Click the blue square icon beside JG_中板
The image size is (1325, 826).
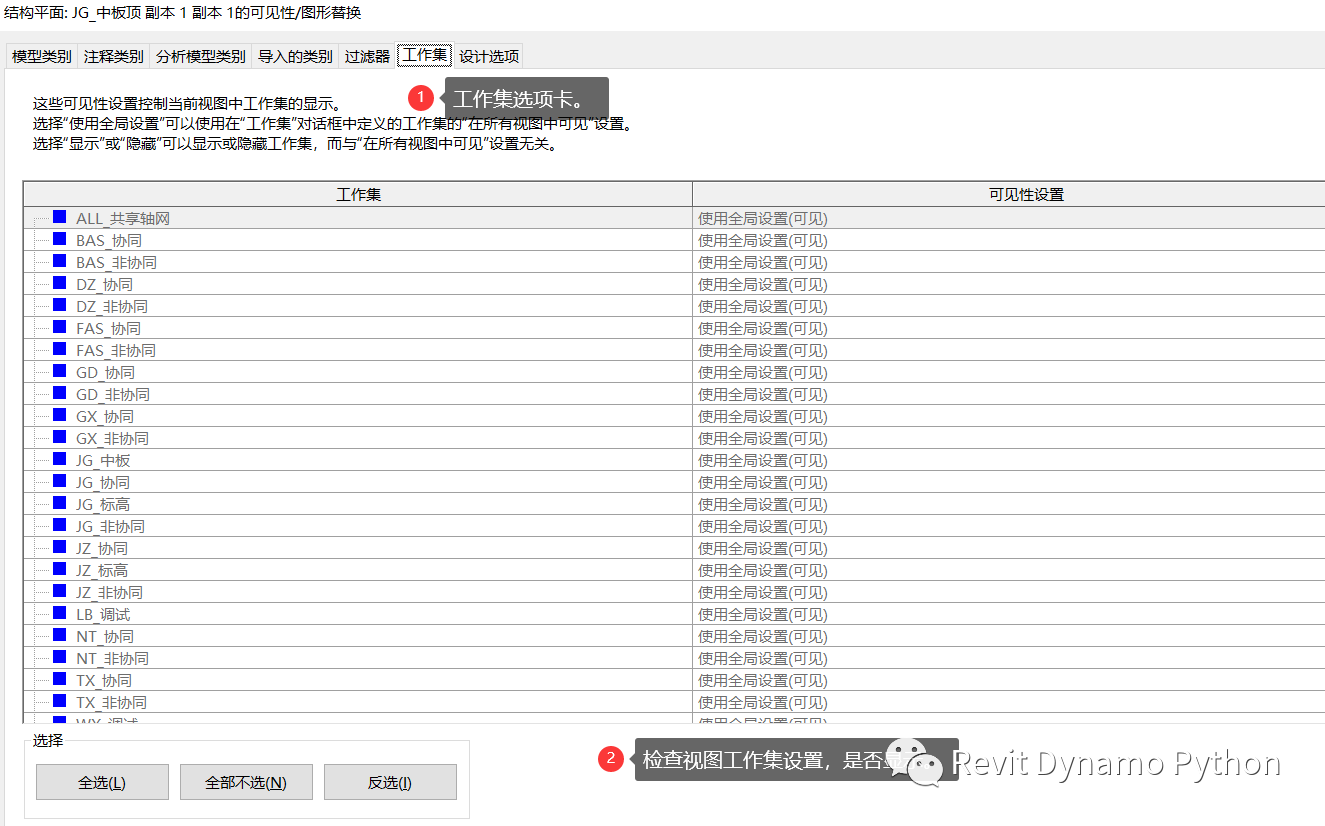click(60, 459)
